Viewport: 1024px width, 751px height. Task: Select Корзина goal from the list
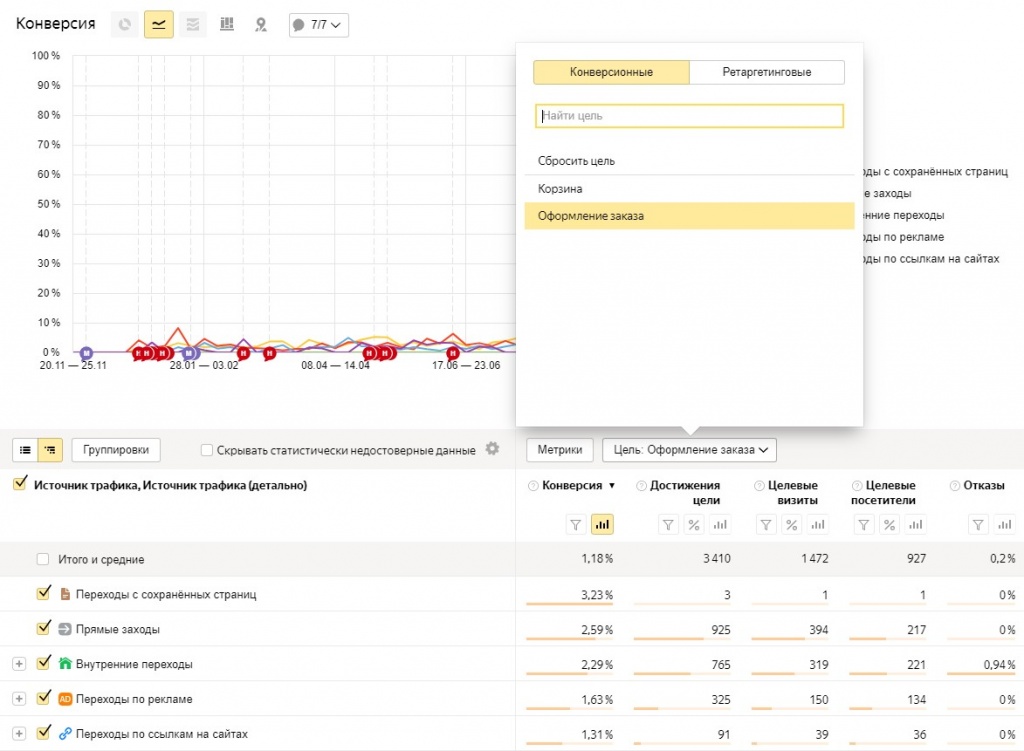[560, 189]
